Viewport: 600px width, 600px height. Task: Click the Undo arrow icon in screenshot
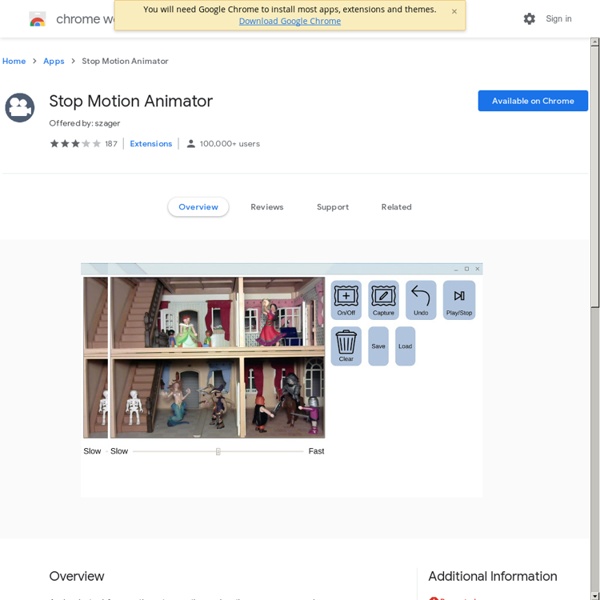click(421, 300)
